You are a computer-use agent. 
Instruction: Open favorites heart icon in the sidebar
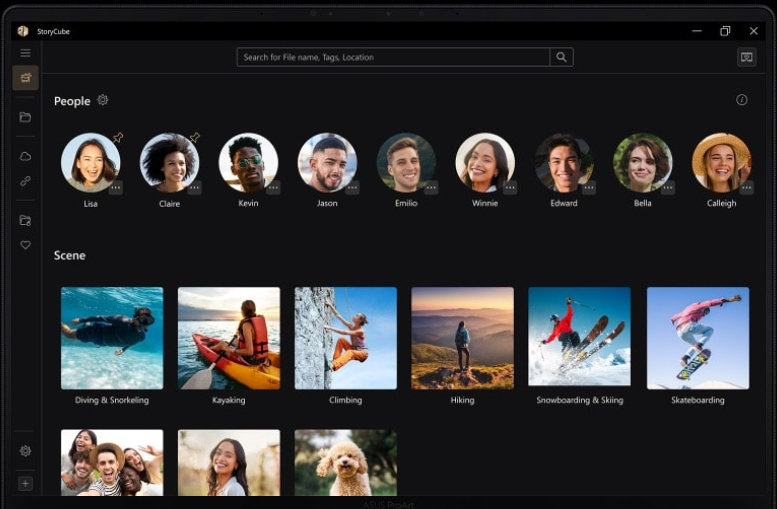25,245
